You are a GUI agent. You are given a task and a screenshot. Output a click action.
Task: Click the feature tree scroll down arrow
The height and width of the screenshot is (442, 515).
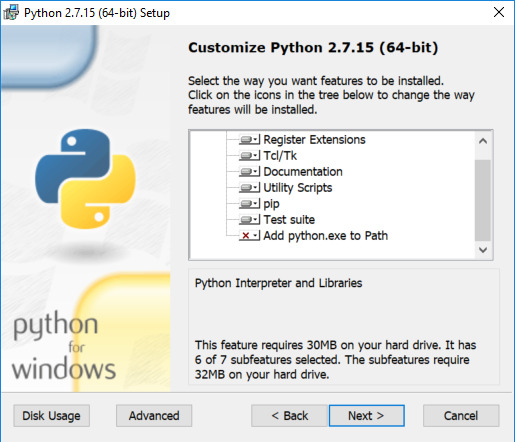[483, 250]
